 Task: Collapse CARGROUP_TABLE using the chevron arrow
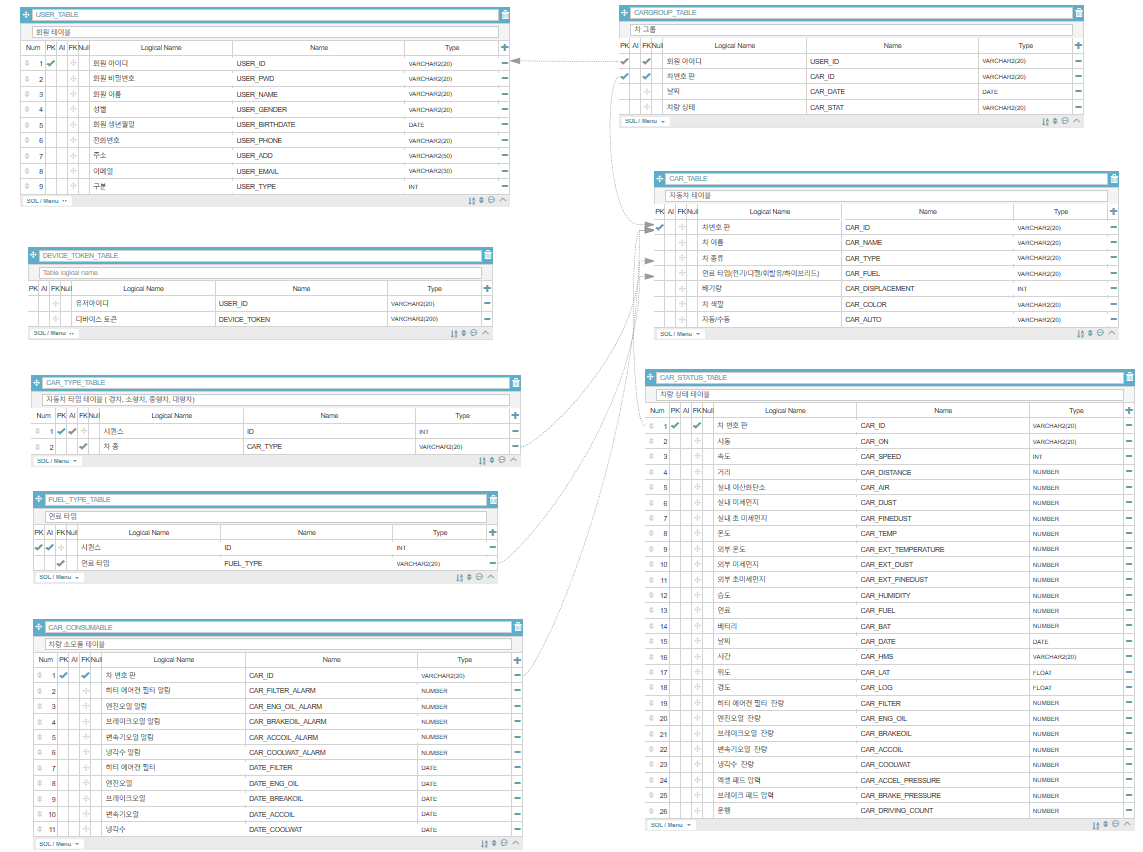coord(1077,121)
